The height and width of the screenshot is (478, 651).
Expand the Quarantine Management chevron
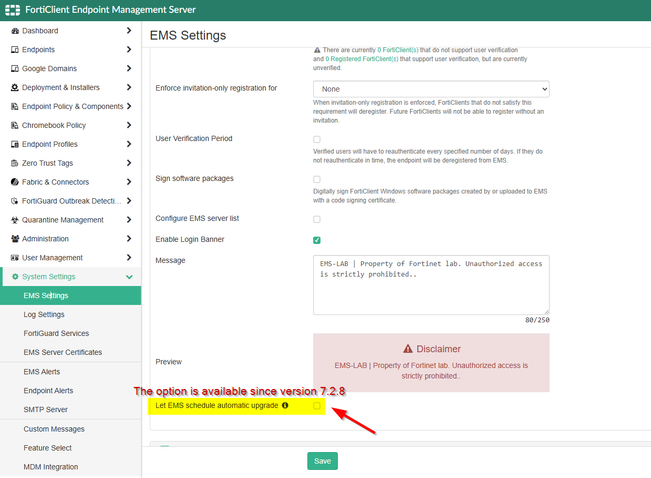pyautogui.click(x=129, y=219)
